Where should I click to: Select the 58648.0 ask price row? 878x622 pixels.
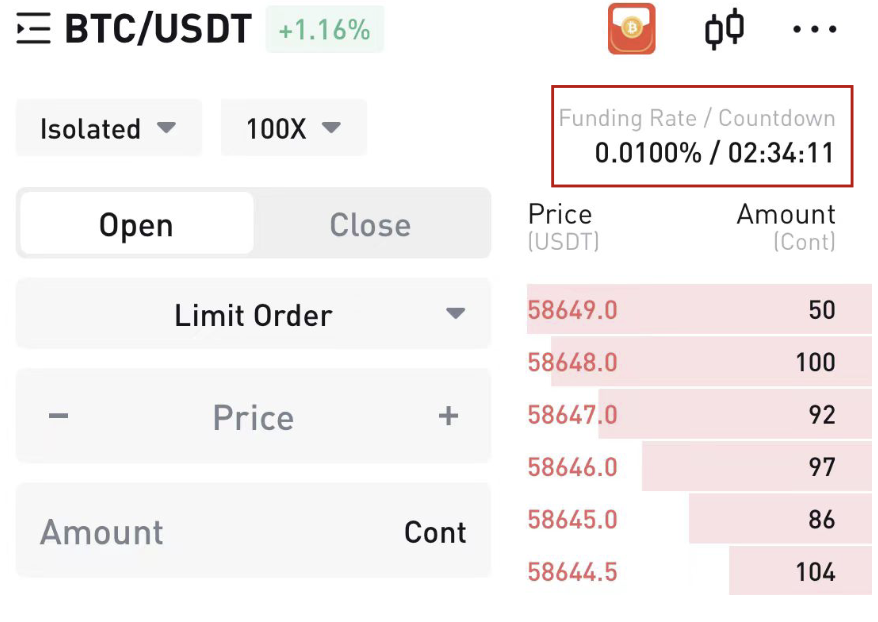(699, 362)
